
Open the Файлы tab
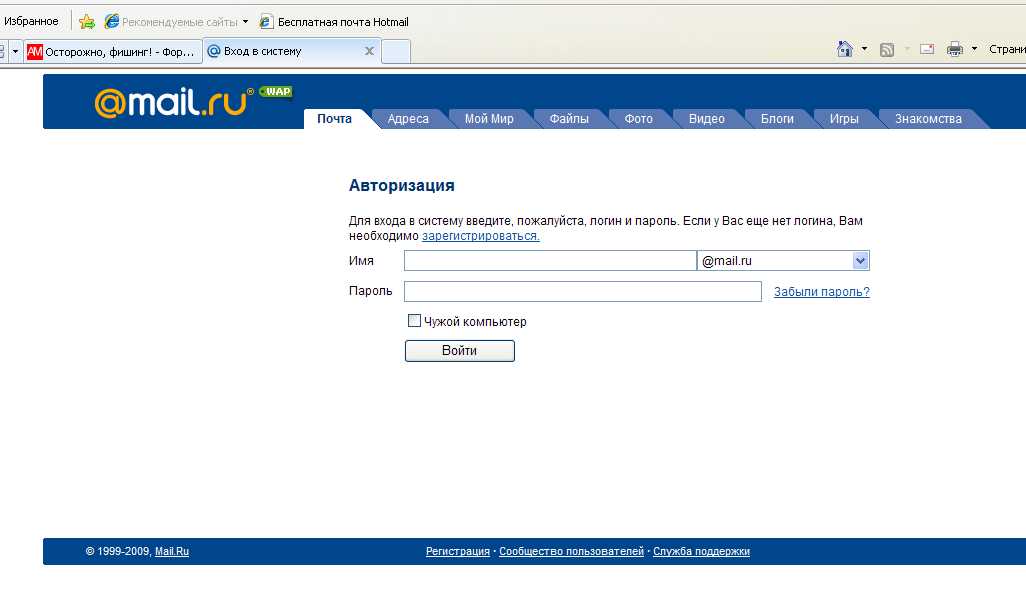pyautogui.click(x=569, y=119)
